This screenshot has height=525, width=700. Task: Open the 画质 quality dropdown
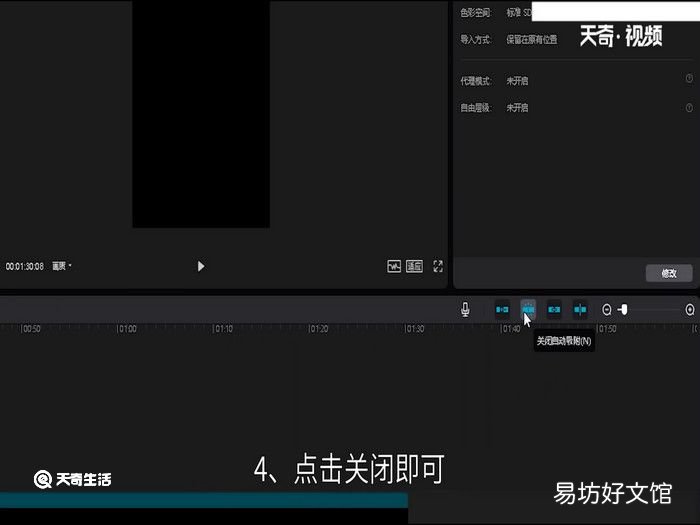pyautogui.click(x=62, y=267)
